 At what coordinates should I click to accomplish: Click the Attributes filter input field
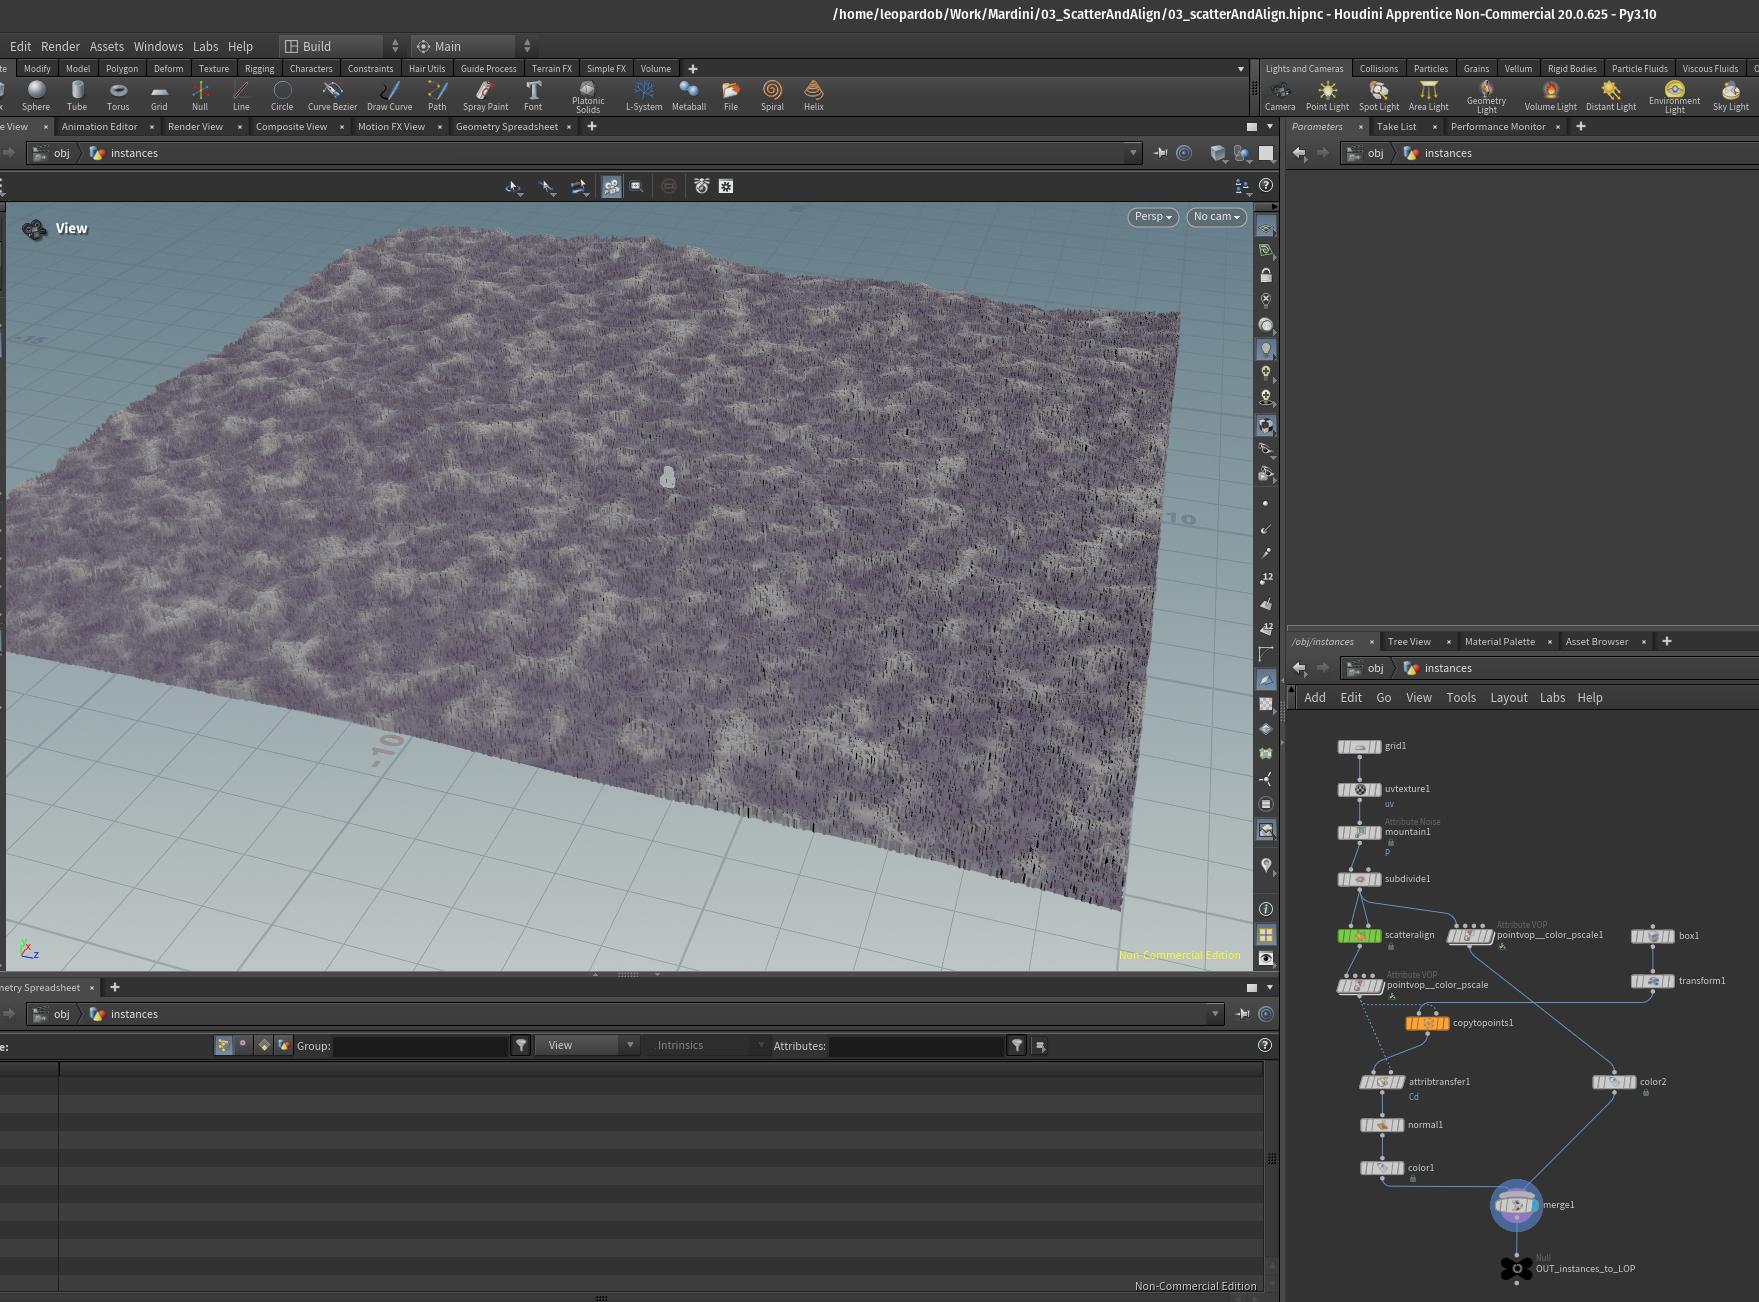tap(915, 1045)
